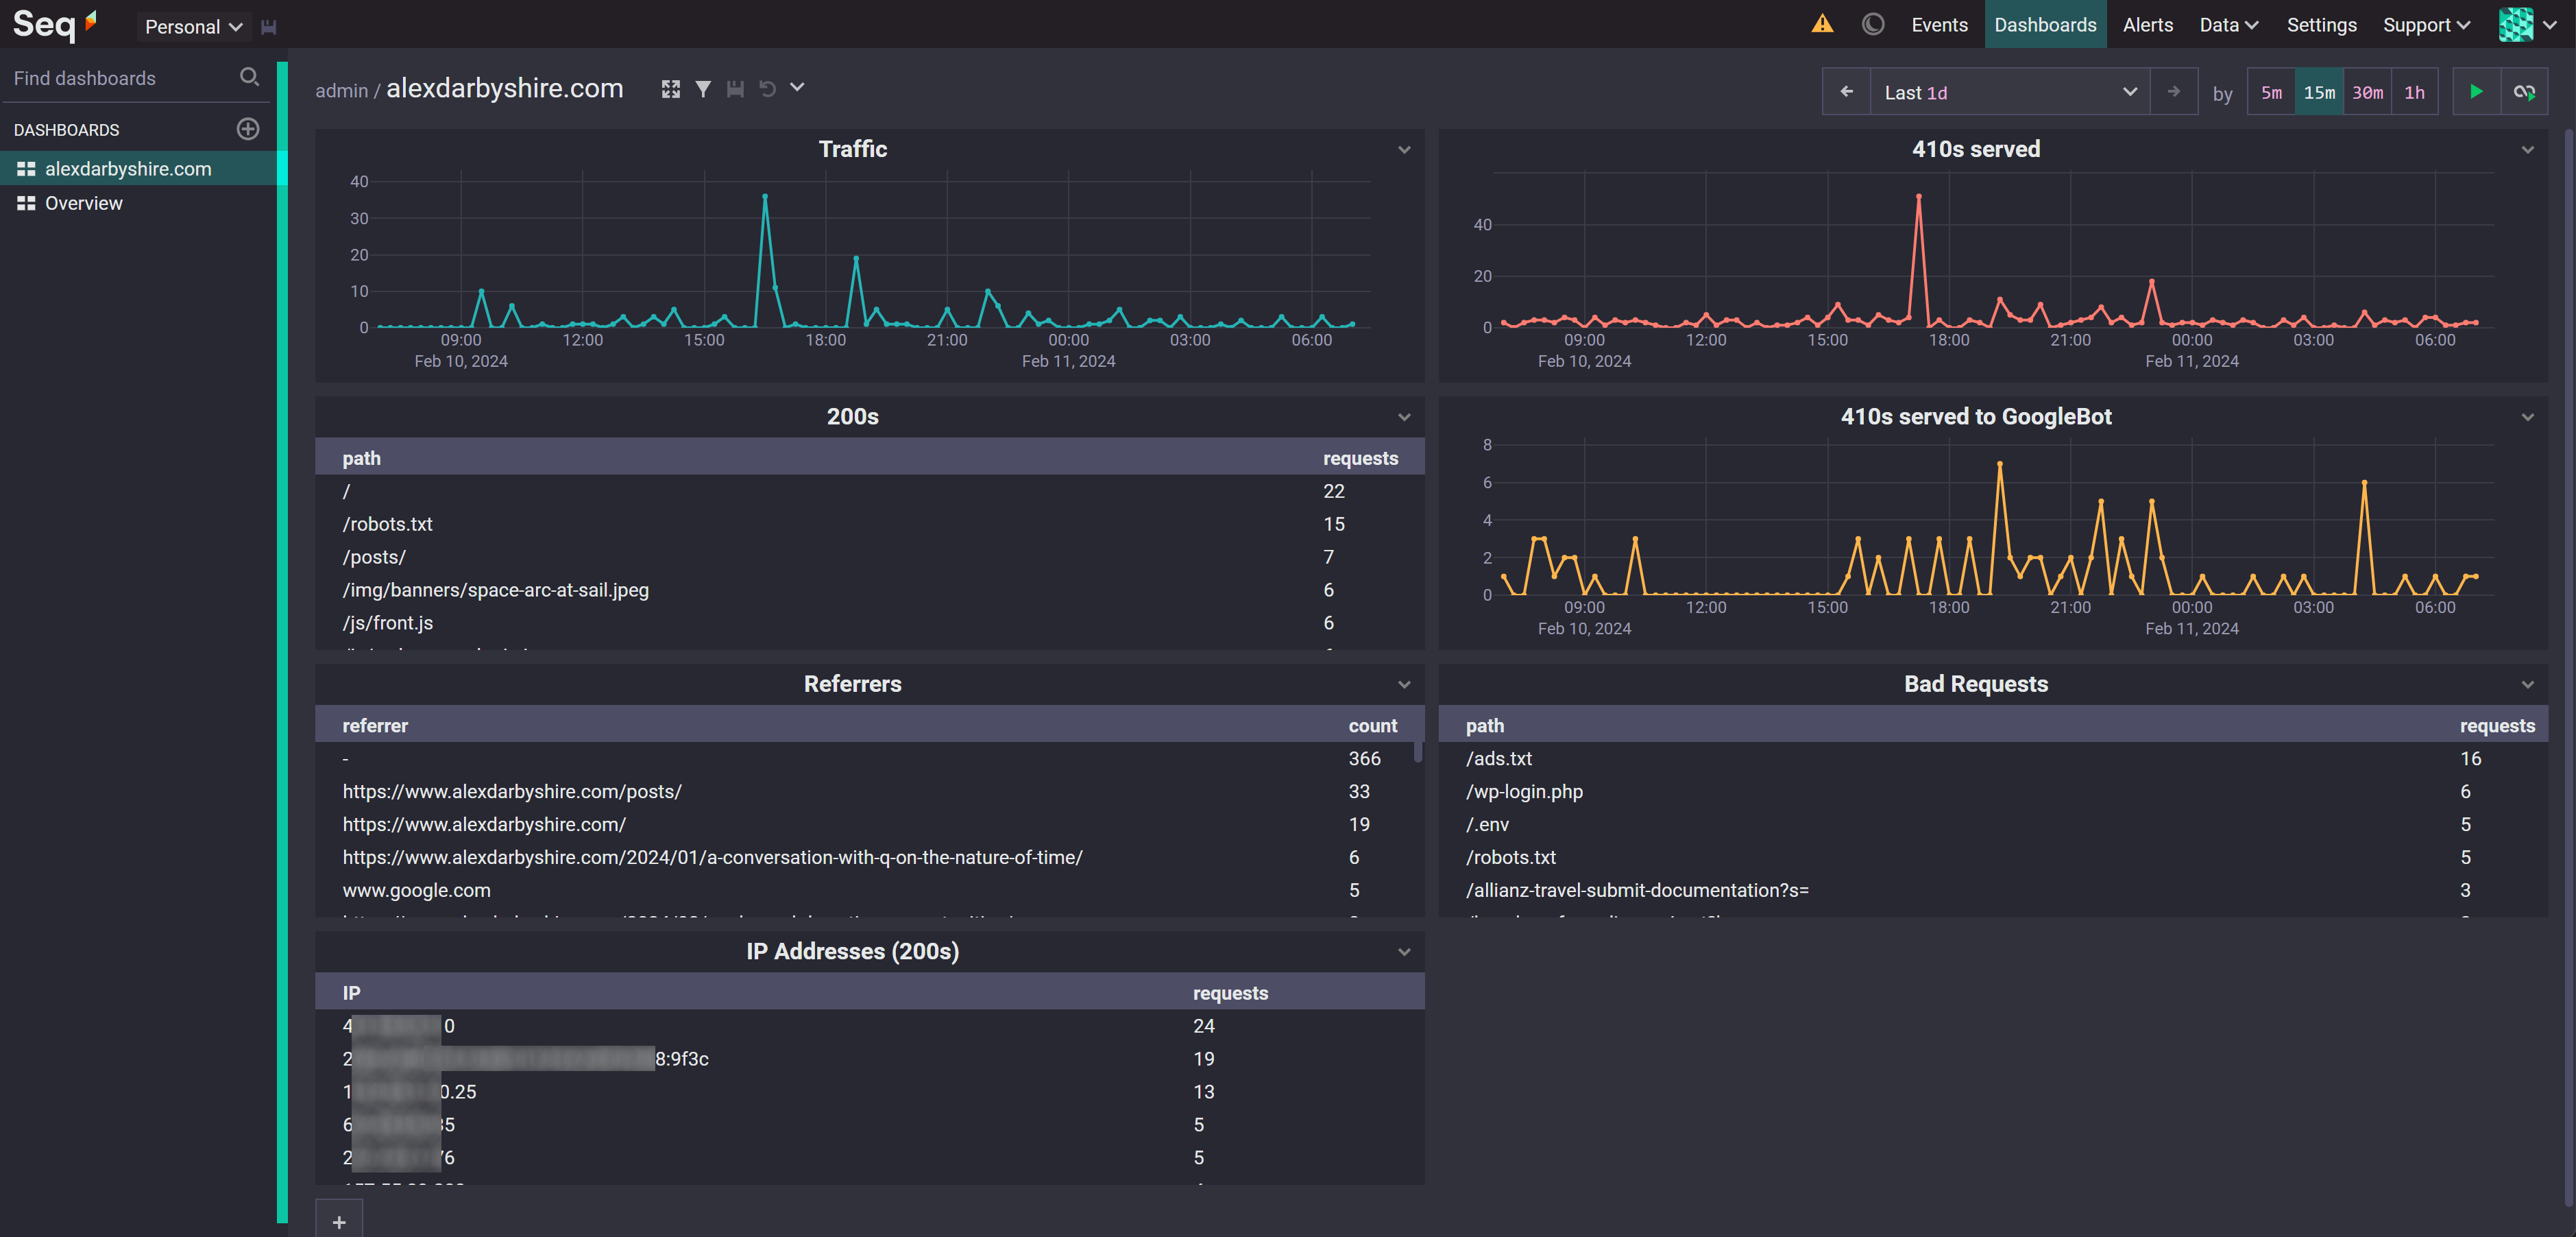Click the nature-of-time referrer row
This screenshot has height=1237, width=2576.
(862, 857)
